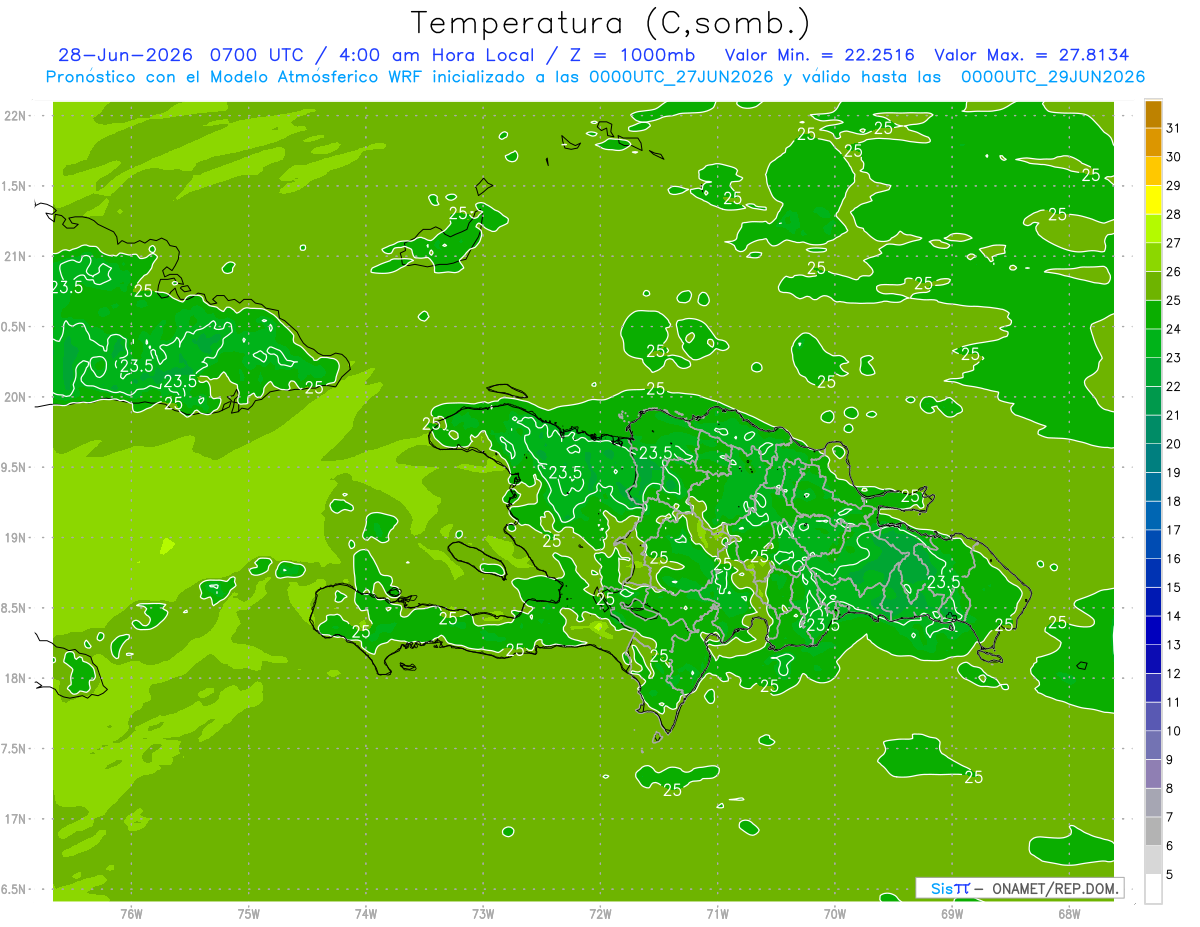1200x927 pixels.
Task: Click the "13" label on the color scale
Action: pos(1174,645)
